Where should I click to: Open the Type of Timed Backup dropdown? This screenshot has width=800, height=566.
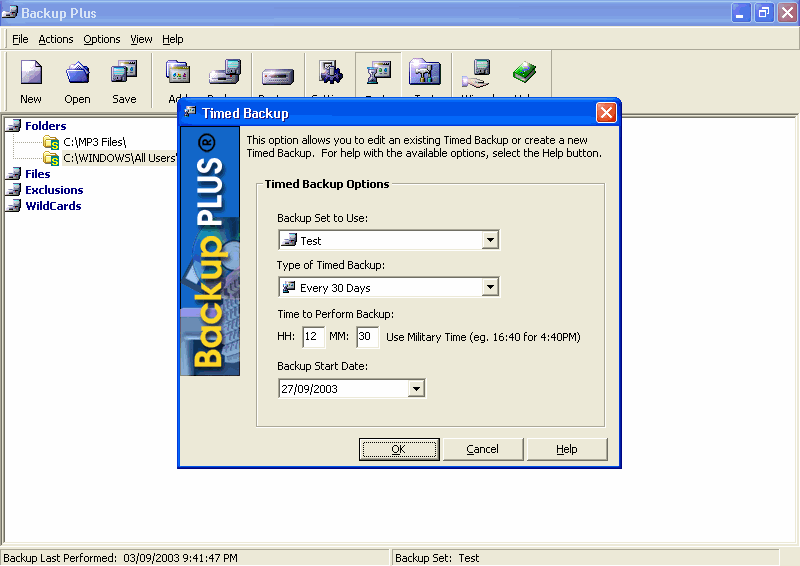[490, 287]
